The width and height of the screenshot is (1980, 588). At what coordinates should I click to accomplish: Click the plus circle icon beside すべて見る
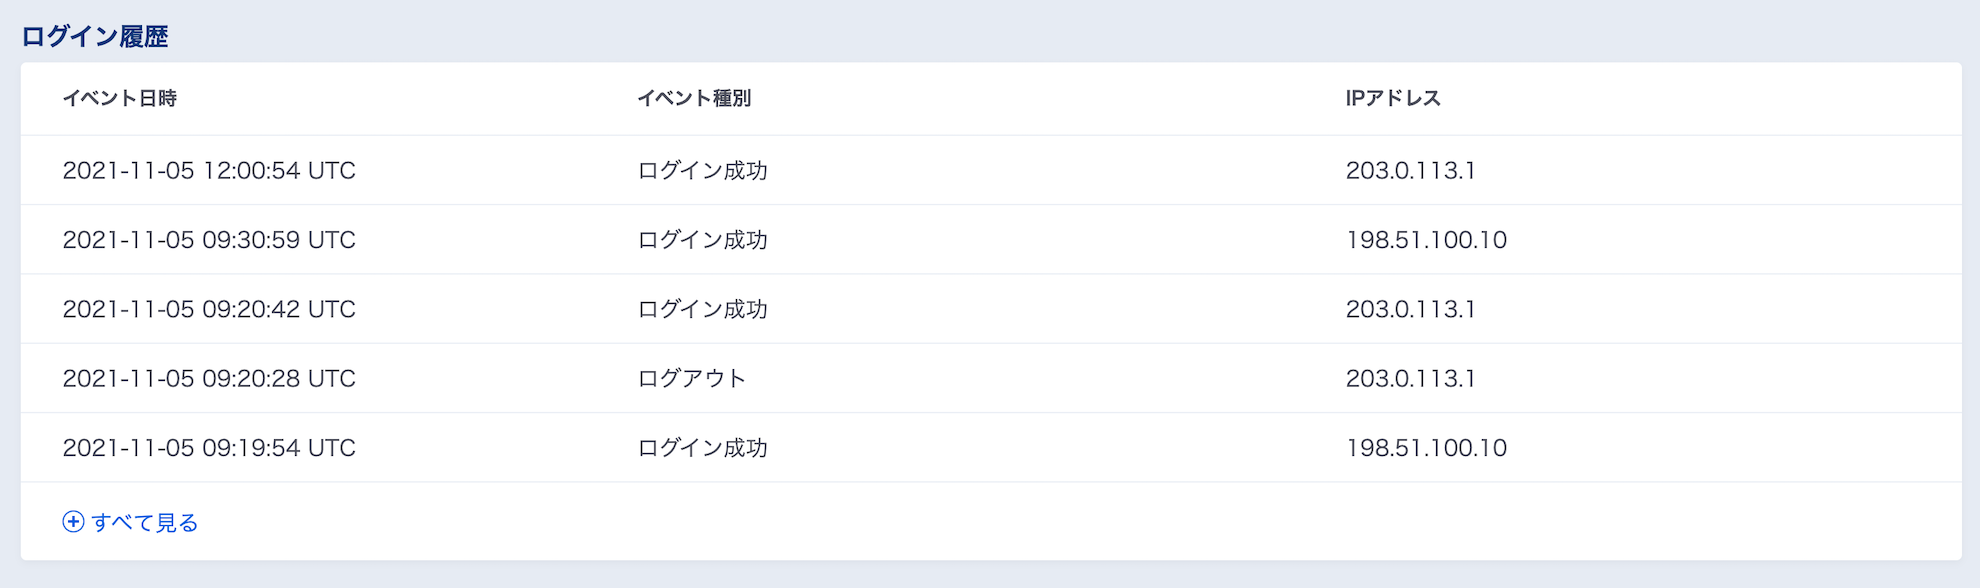(73, 522)
